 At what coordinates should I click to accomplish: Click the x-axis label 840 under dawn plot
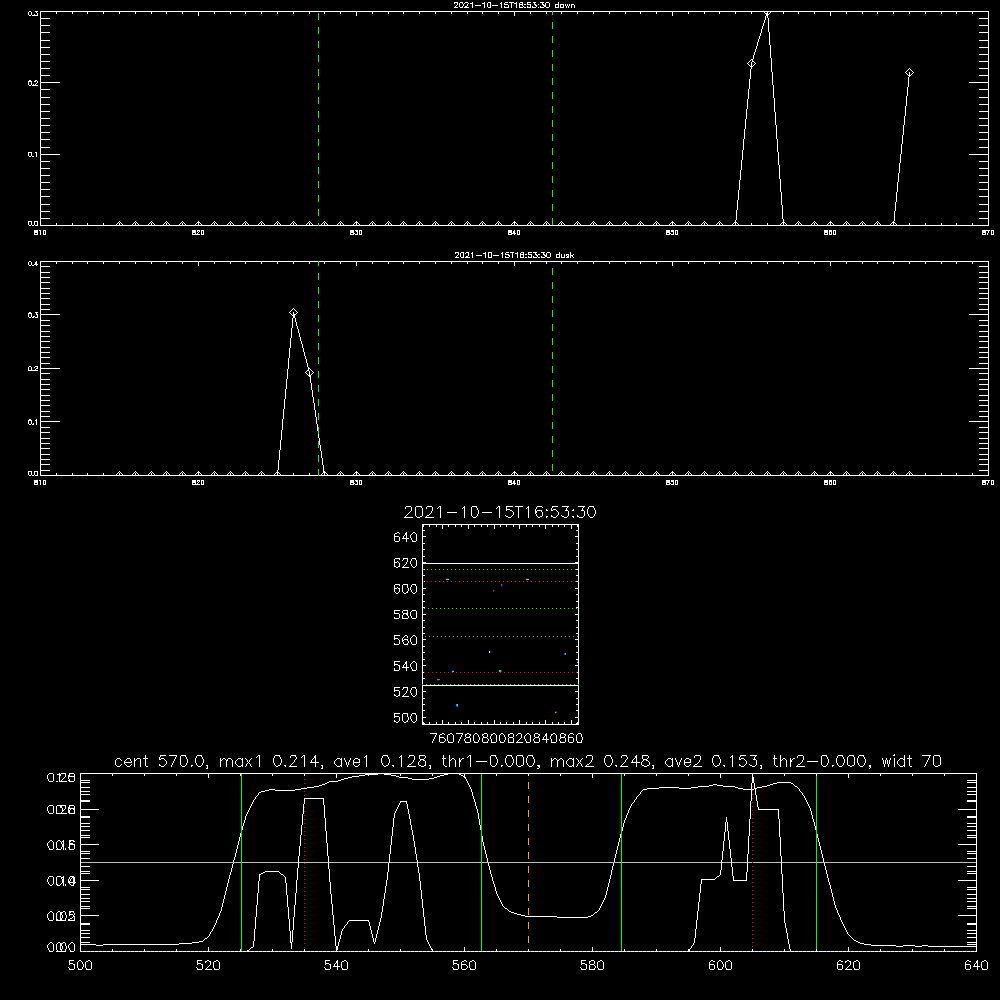point(514,233)
